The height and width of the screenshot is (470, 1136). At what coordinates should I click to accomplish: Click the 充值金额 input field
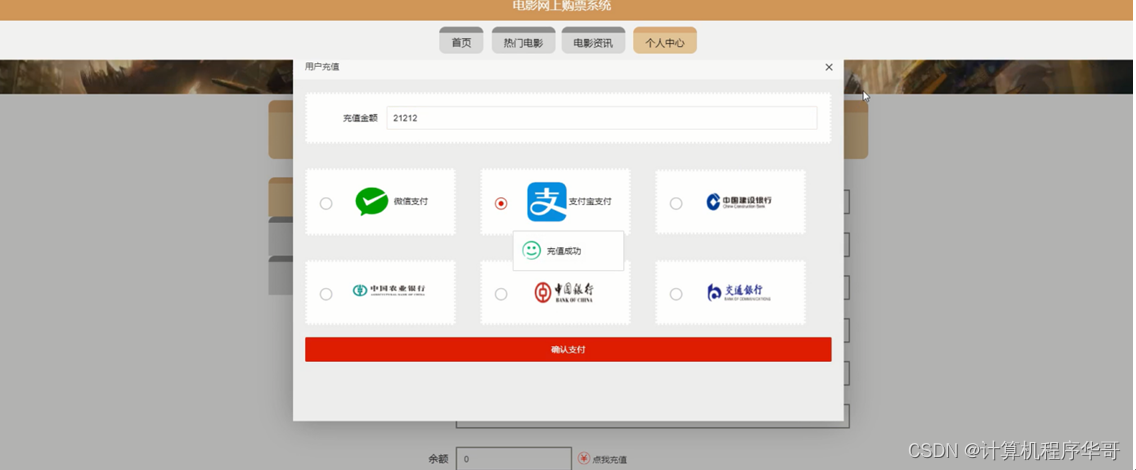[601, 118]
